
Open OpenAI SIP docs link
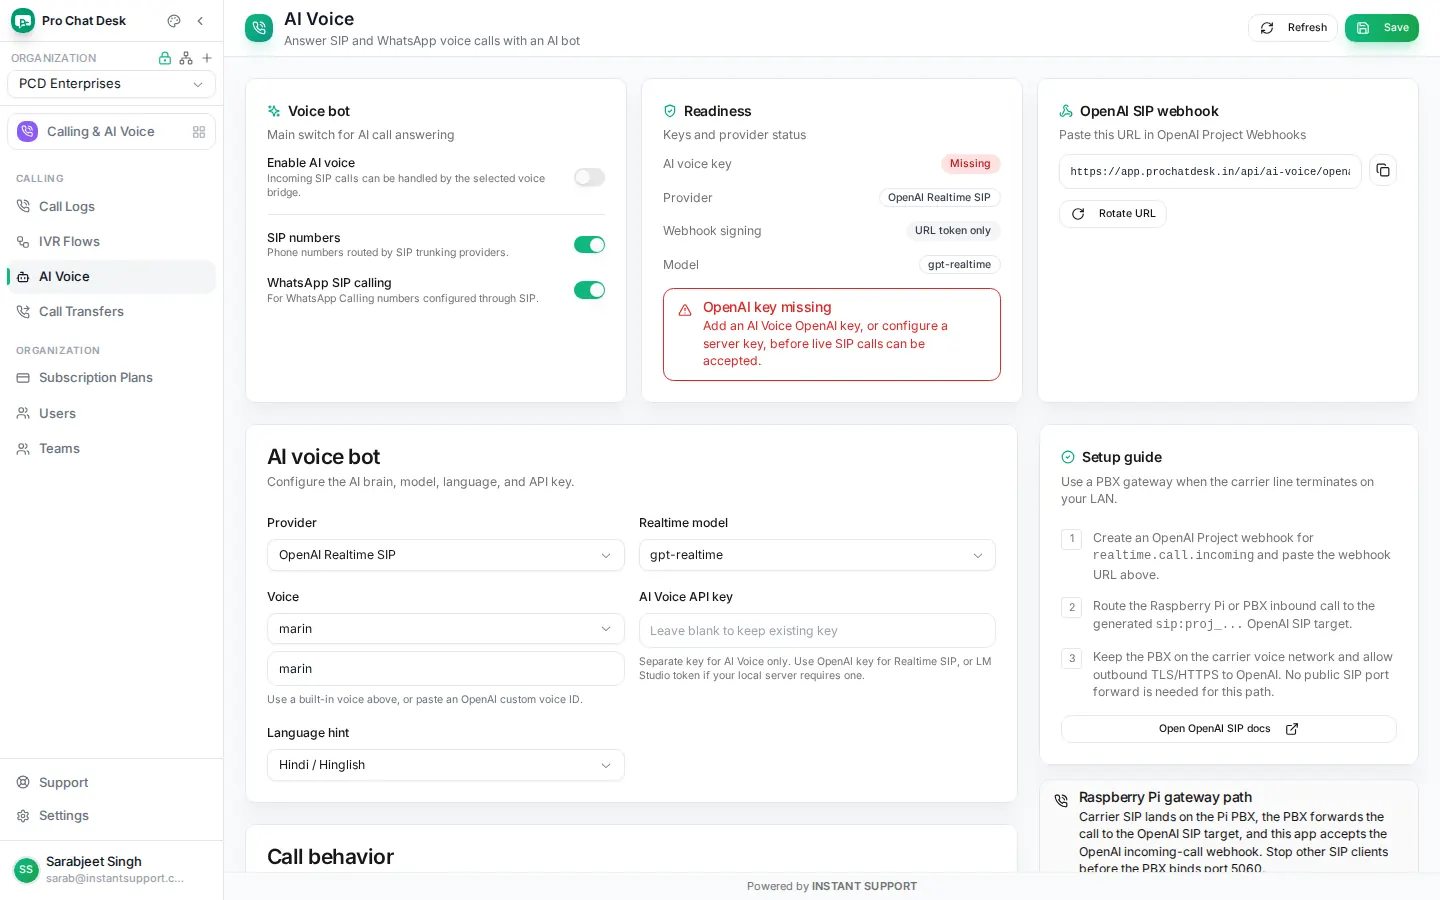coord(1228,729)
